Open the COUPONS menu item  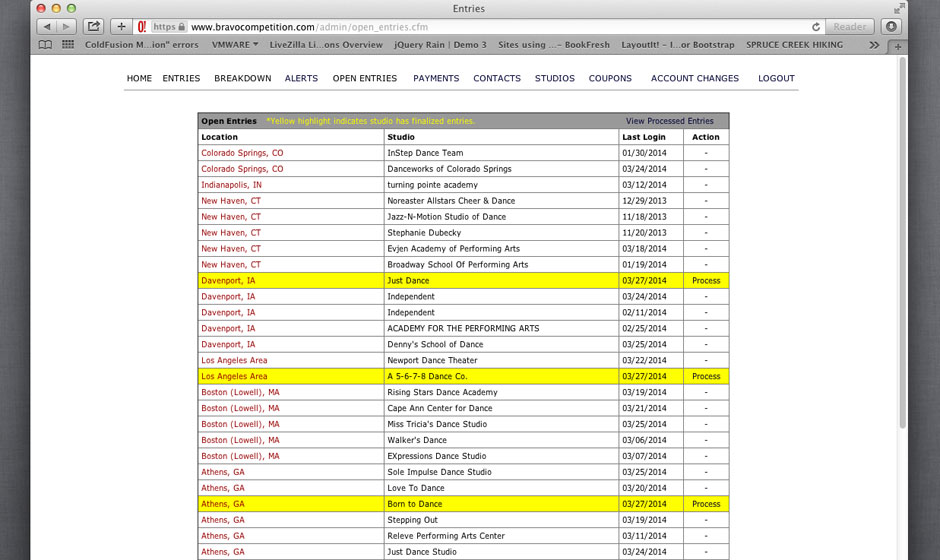click(x=610, y=79)
